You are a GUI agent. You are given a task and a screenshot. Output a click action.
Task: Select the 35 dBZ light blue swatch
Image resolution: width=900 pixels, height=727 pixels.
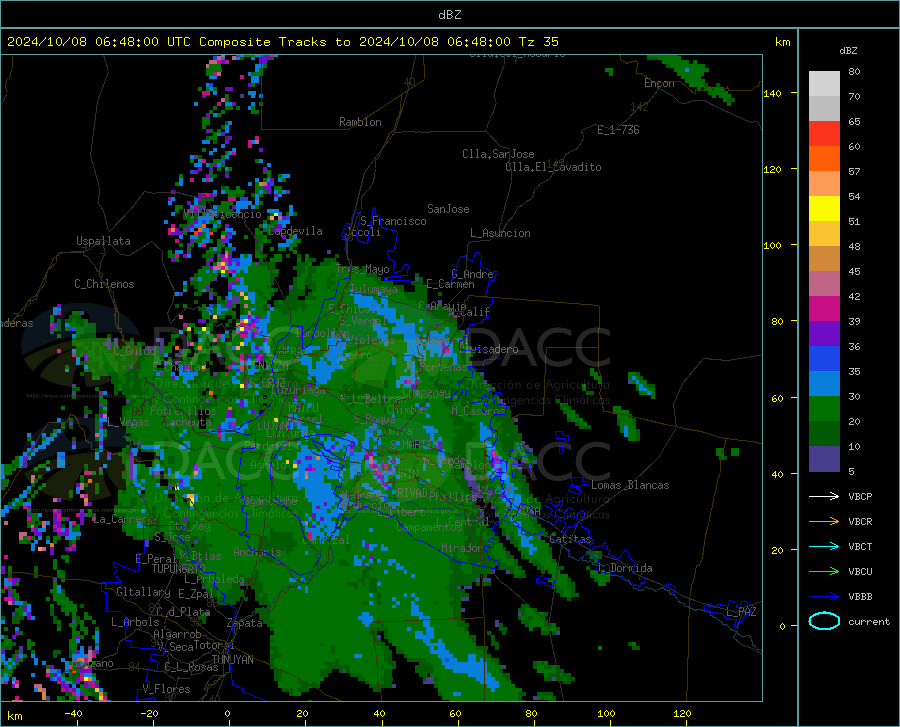[824, 384]
